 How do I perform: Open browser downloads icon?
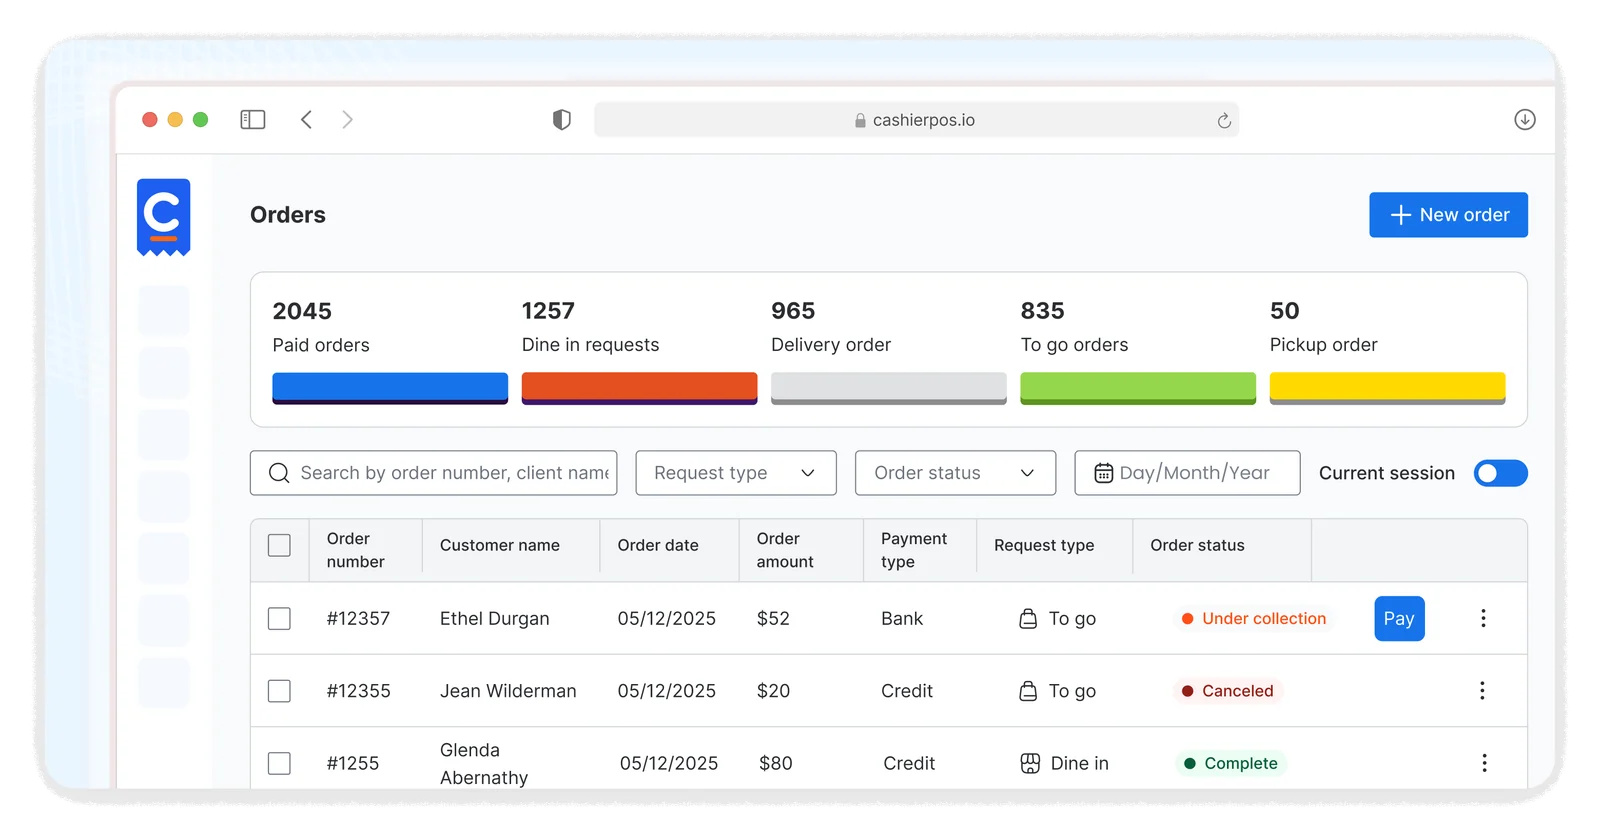[1525, 120]
